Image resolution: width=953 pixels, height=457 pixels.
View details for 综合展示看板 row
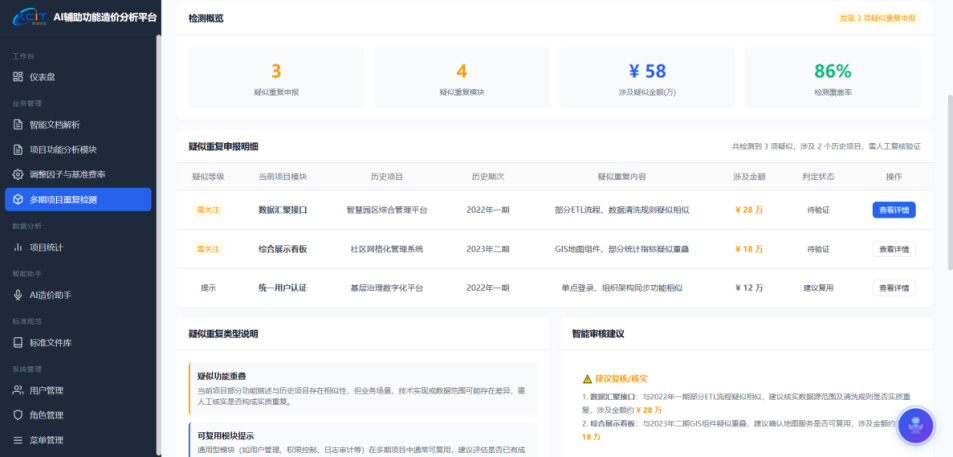[894, 249]
